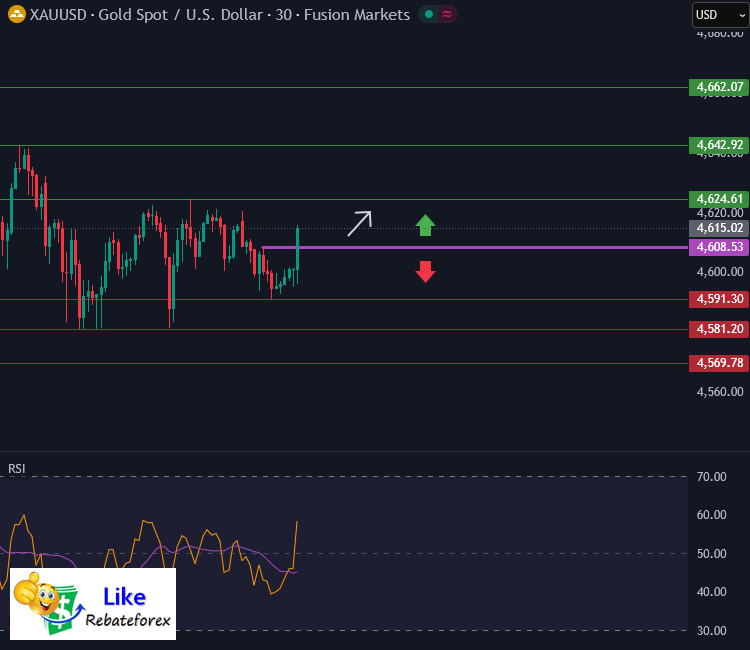750x650 pixels.
Task: Select the 4,591.30 red price label
Action: tap(719, 299)
